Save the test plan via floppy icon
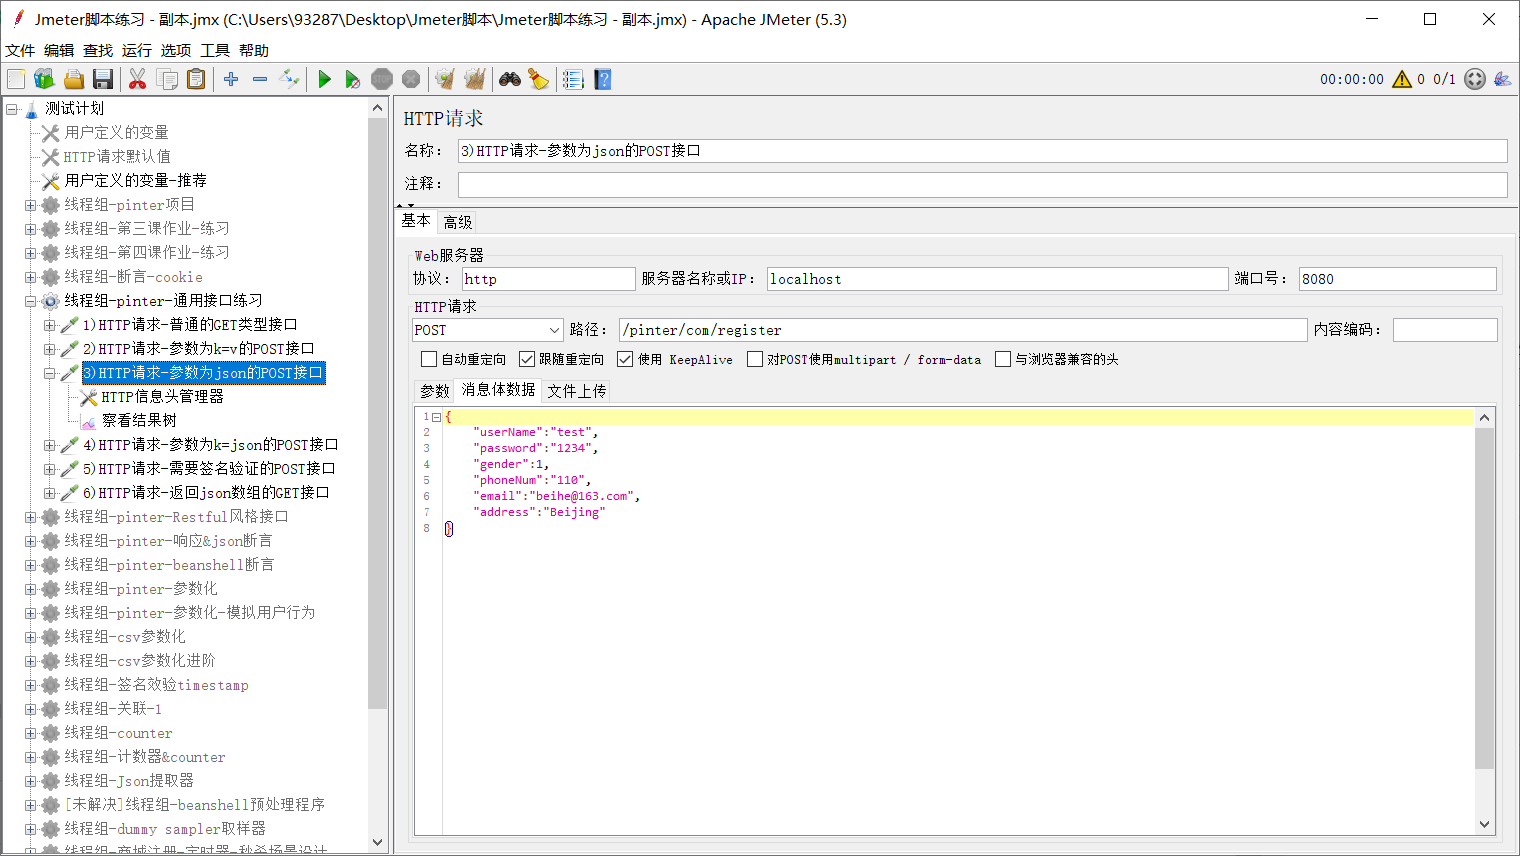 pyautogui.click(x=102, y=79)
